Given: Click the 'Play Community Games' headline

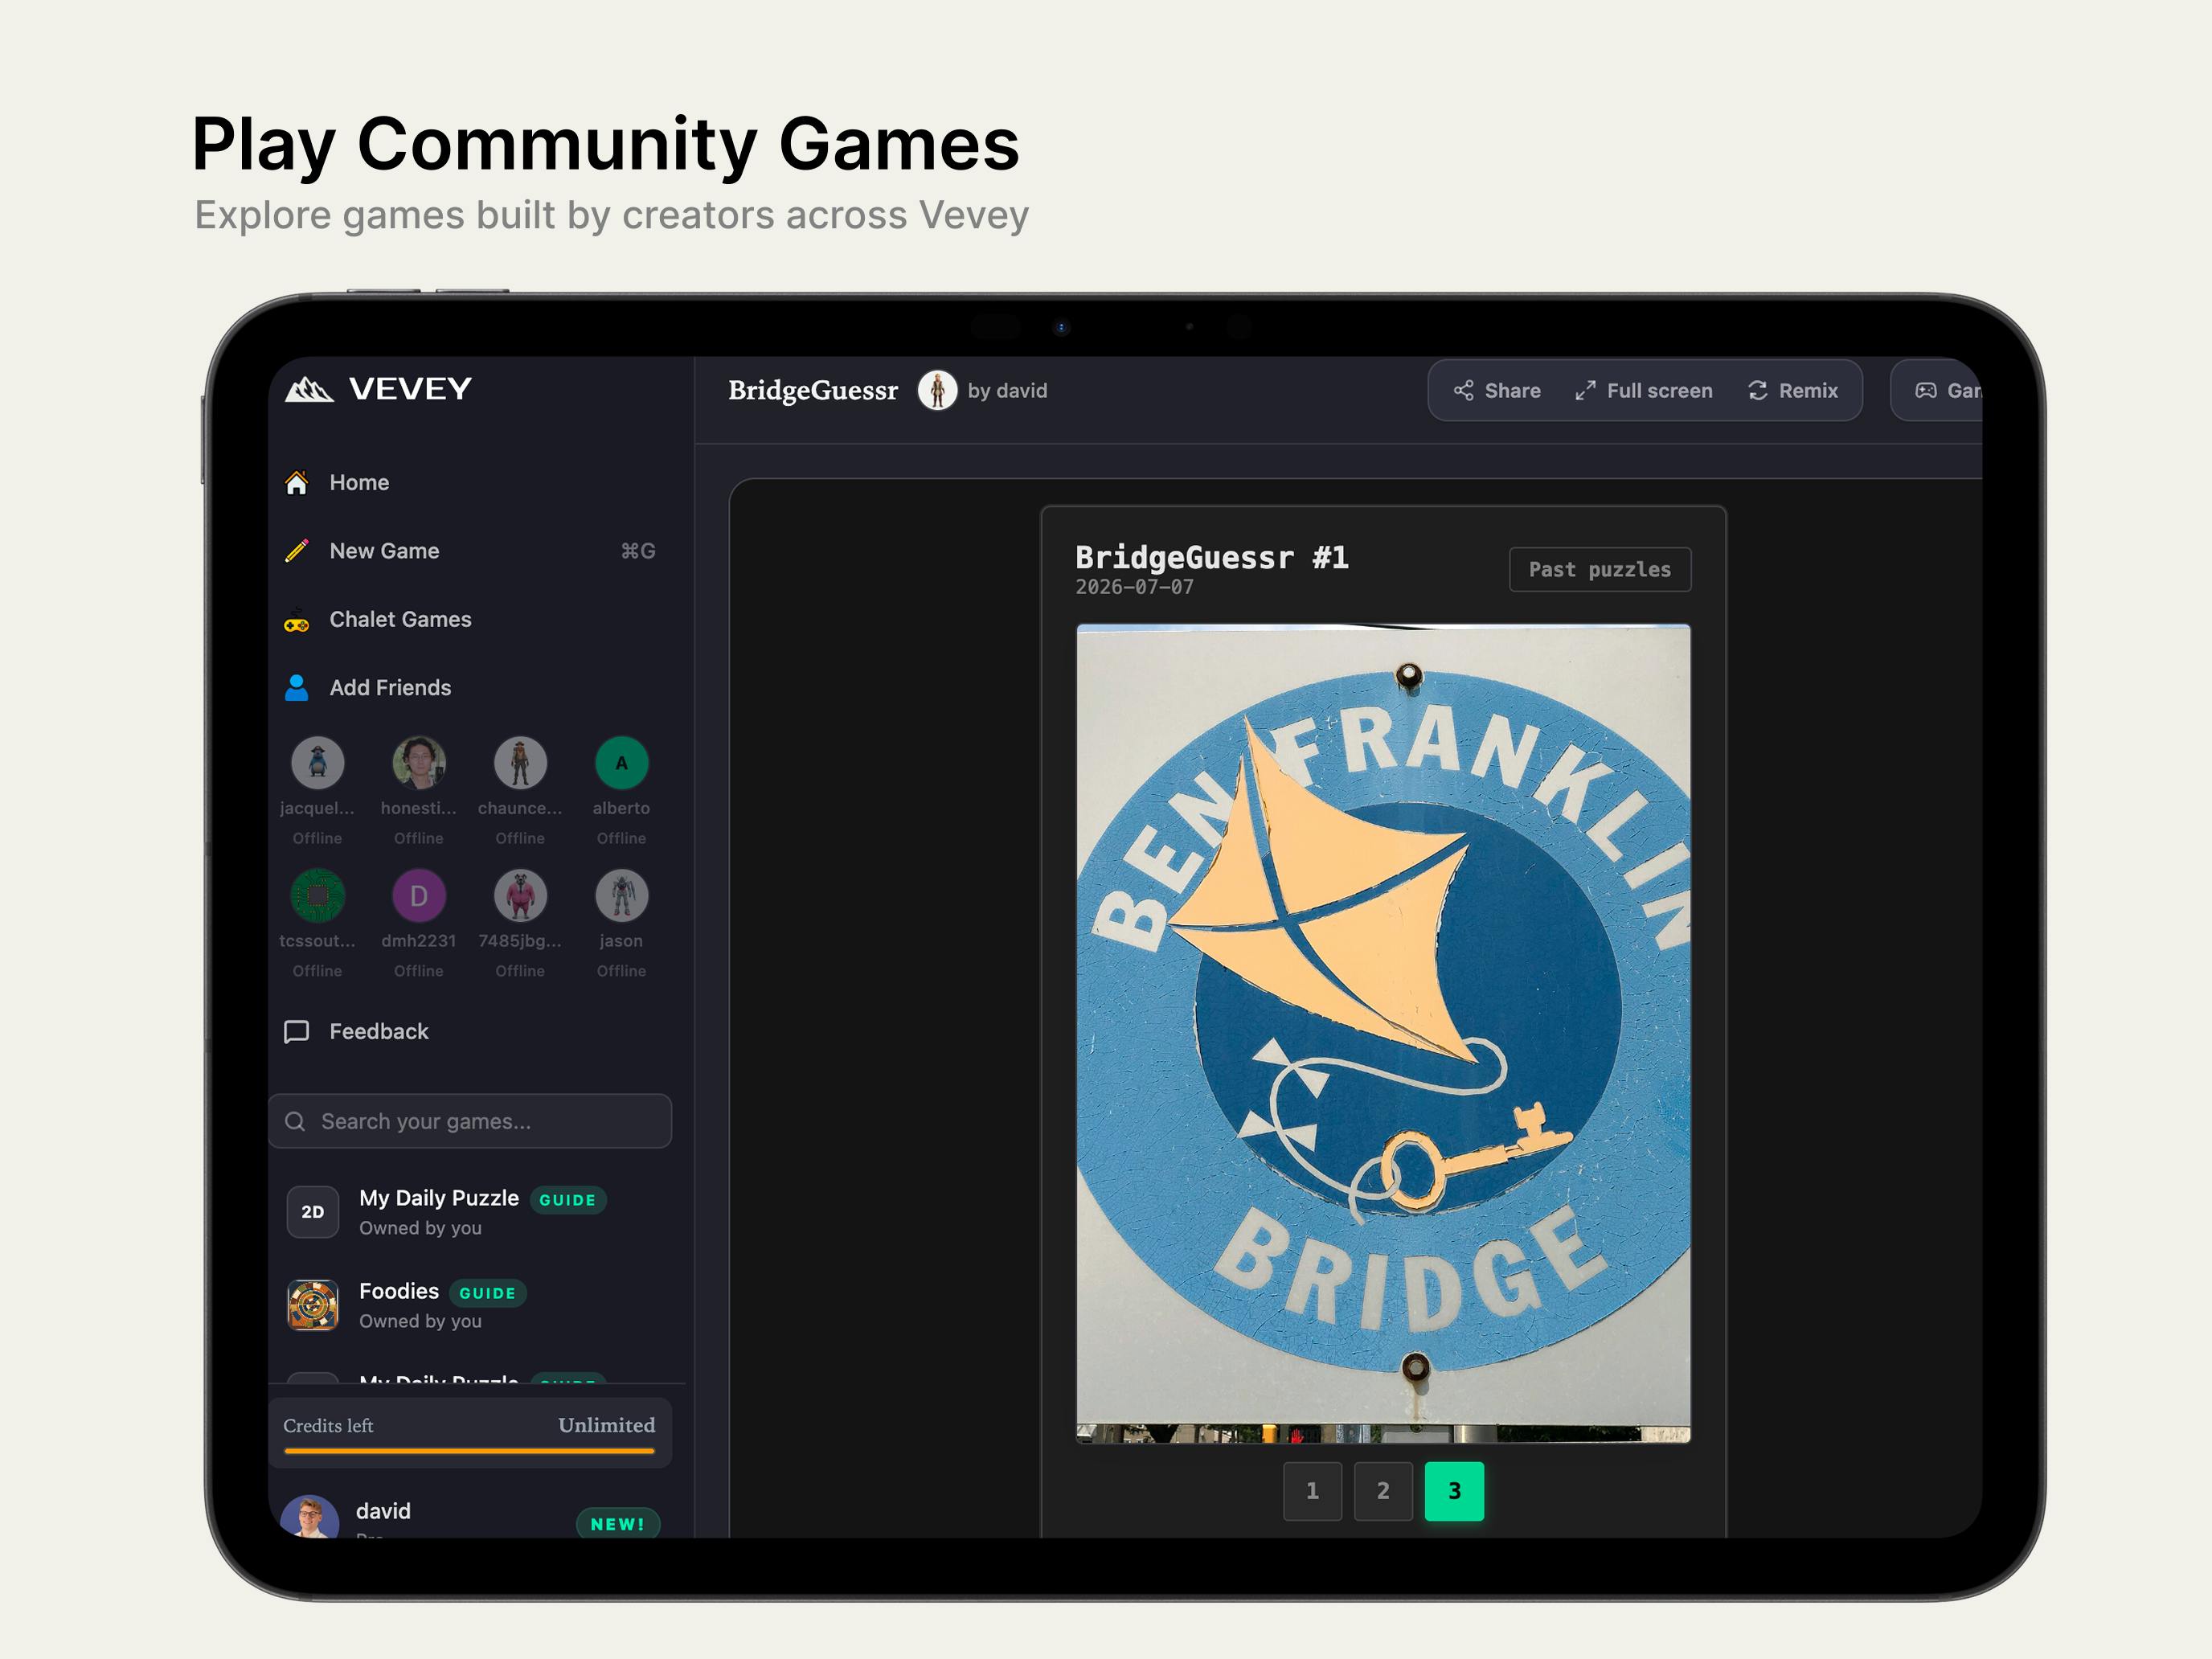Looking at the screenshot, I should (x=606, y=145).
